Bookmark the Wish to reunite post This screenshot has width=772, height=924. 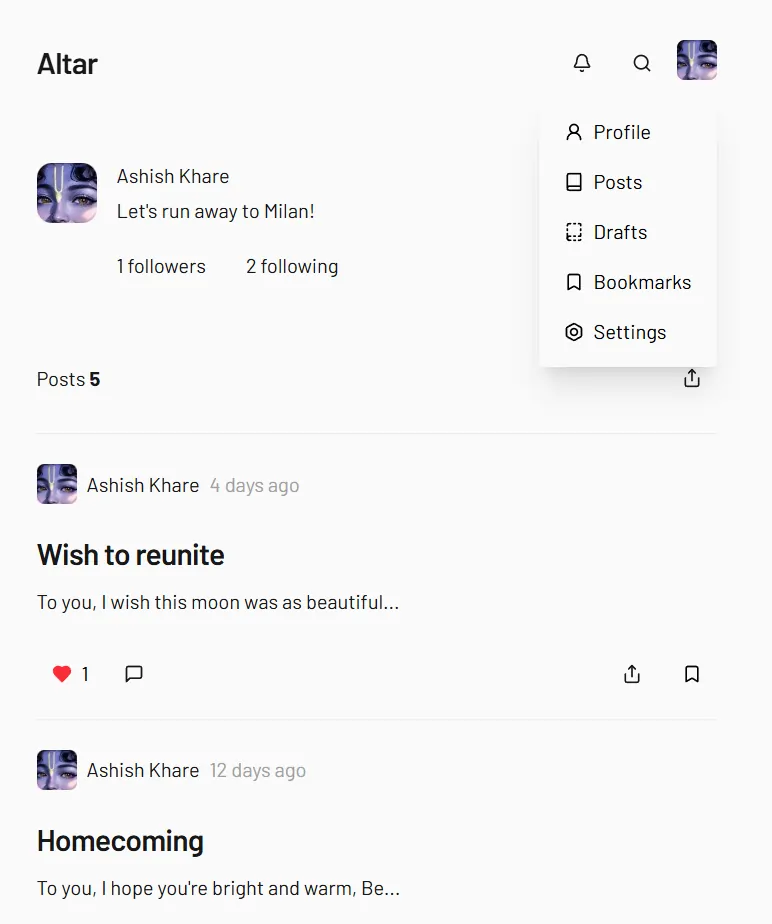point(692,674)
